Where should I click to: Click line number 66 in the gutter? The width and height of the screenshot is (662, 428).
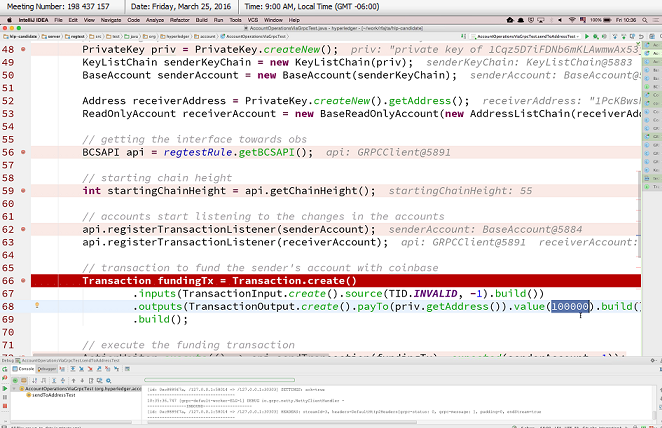pyautogui.click(x=8, y=281)
